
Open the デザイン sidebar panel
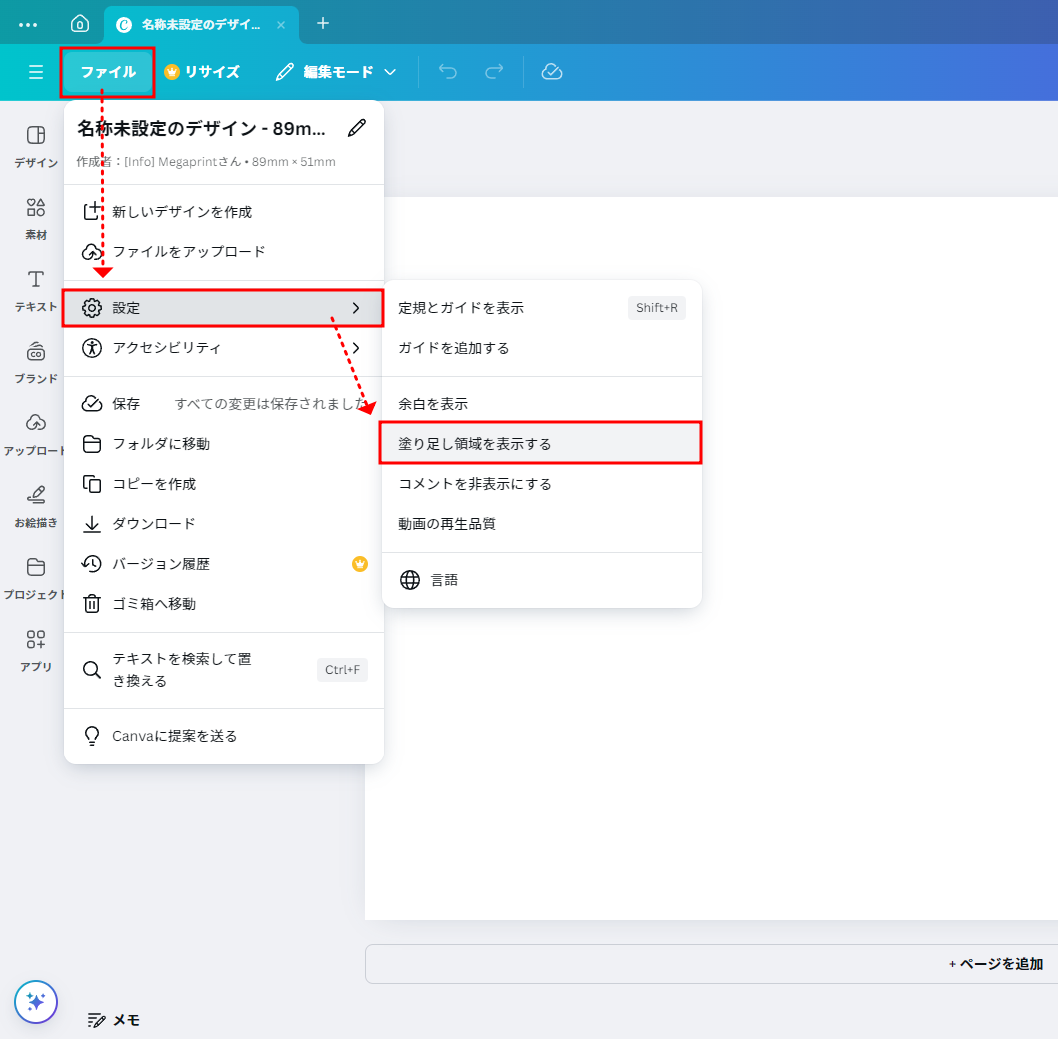coord(36,146)
